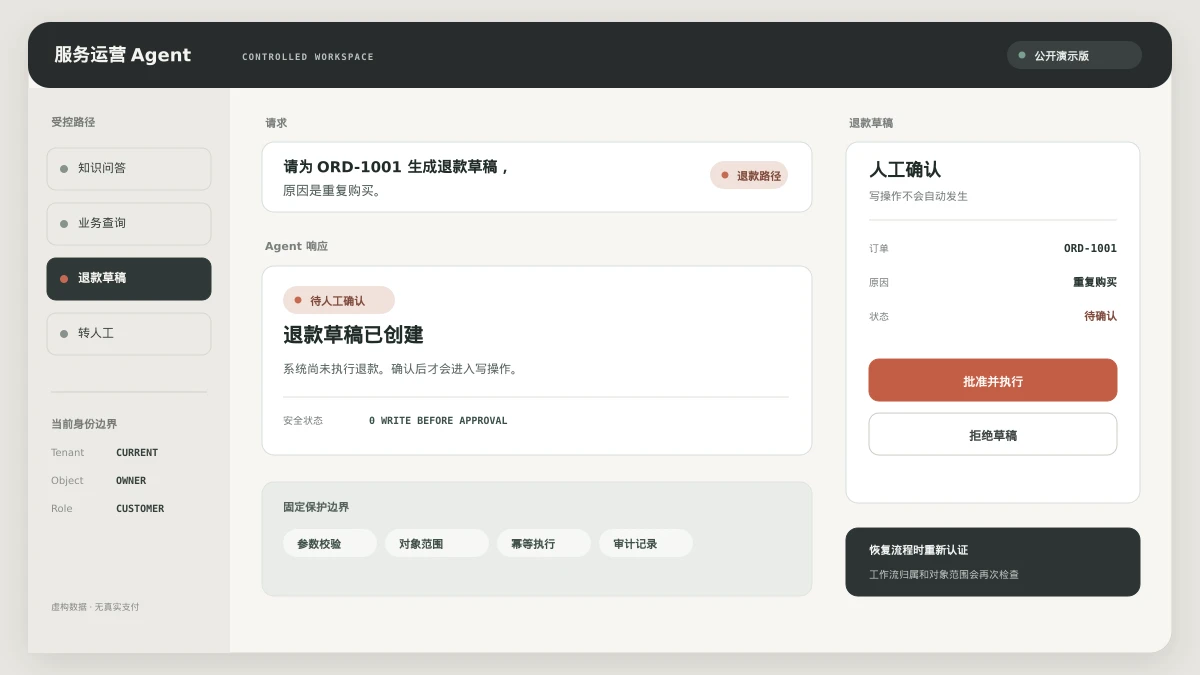Click the 系统尚未执行退款 description line
Screen dimensions: 1200x675
pos(401,369)
